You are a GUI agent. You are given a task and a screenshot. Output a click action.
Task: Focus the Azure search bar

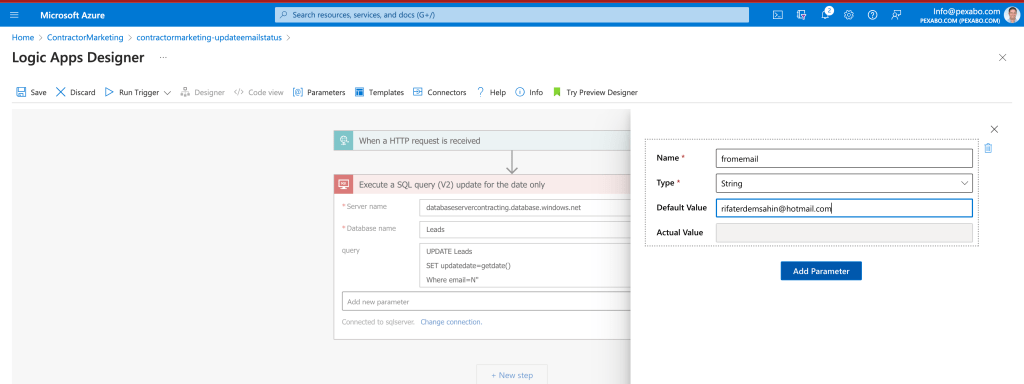512,14
